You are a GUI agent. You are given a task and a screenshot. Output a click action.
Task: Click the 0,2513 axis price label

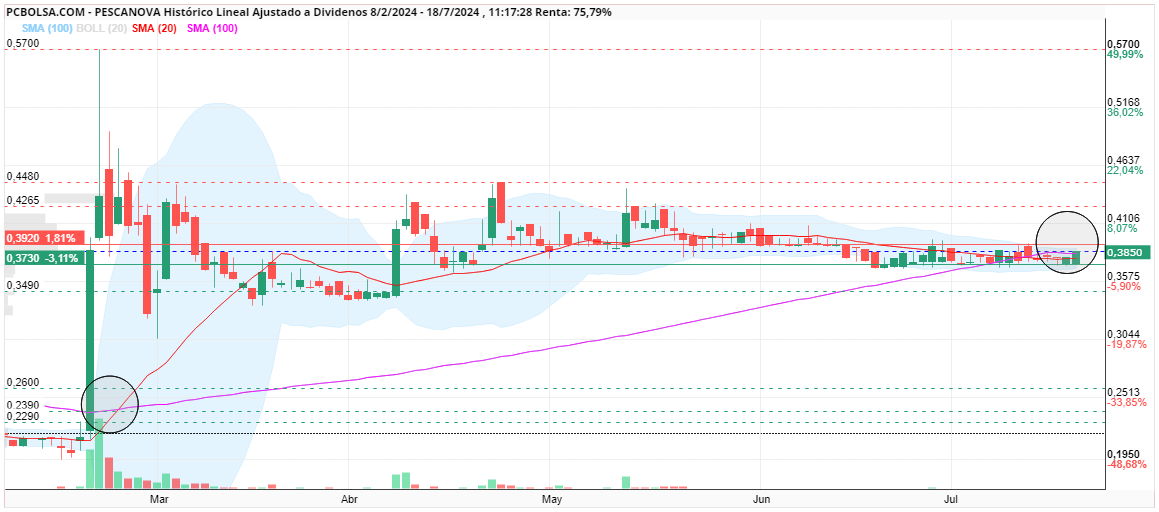pyautogui.click(x=1125, y=392)
